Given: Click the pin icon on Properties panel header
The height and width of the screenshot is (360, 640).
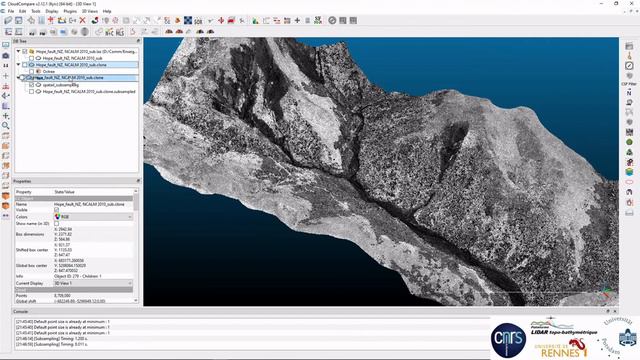Looking at the screenshot, I should coord(138,181).
